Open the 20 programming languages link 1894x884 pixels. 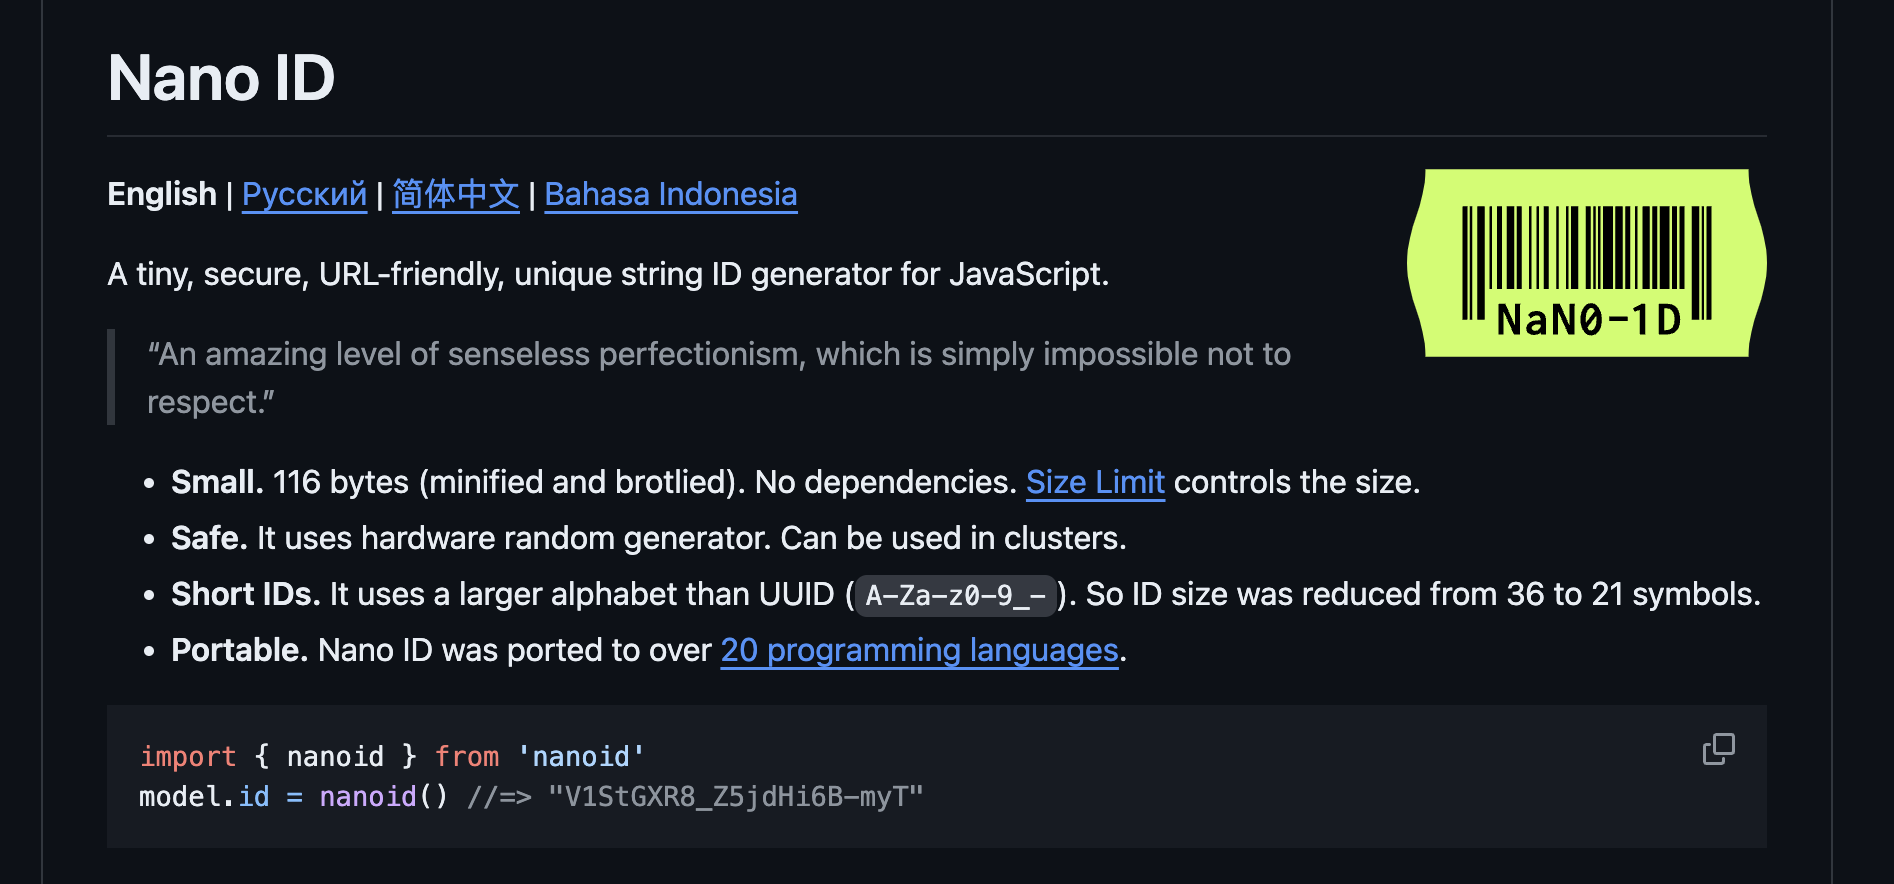coord(919,650)
